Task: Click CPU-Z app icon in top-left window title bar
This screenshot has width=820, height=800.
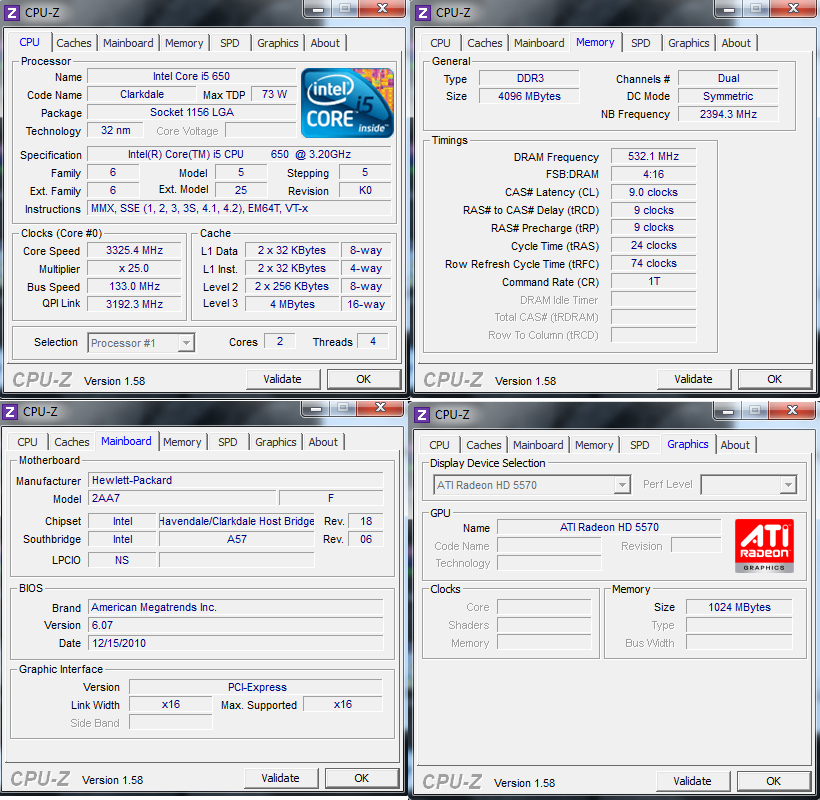Action: point(12,13)
